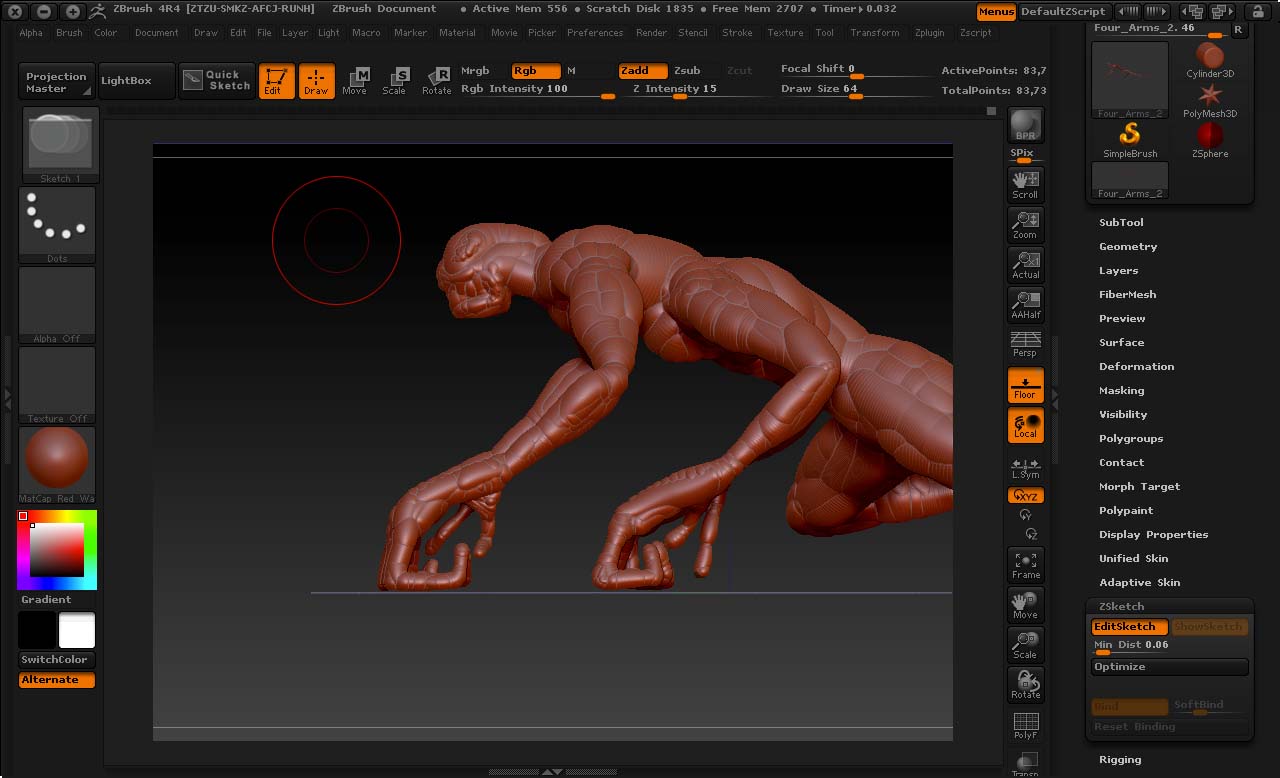The height and width of the screenshot is (778, 1280).
Task: Pick the ZSphere tool icon
Action: click(x=1210, y=139)
